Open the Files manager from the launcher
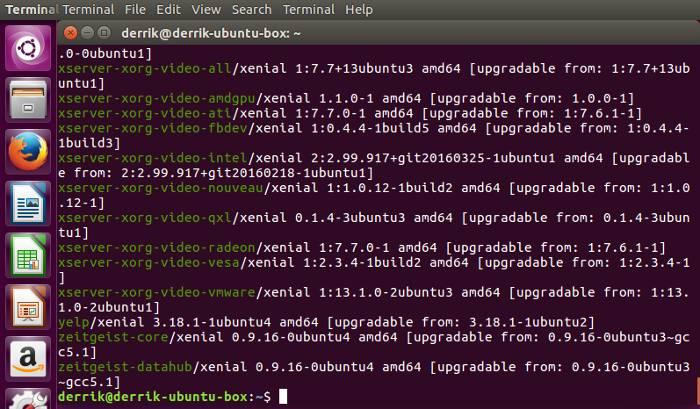This screenshot has height=409, width=700. [28, 100]
